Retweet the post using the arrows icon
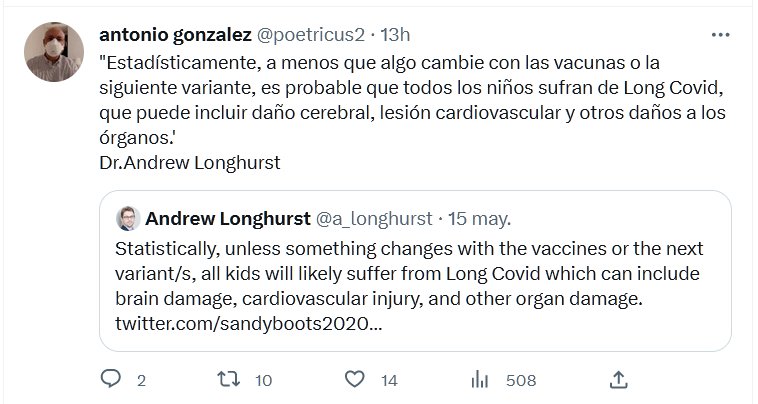Image resolution: width=758 pixels, height=404 pixels. click(228, 380)
